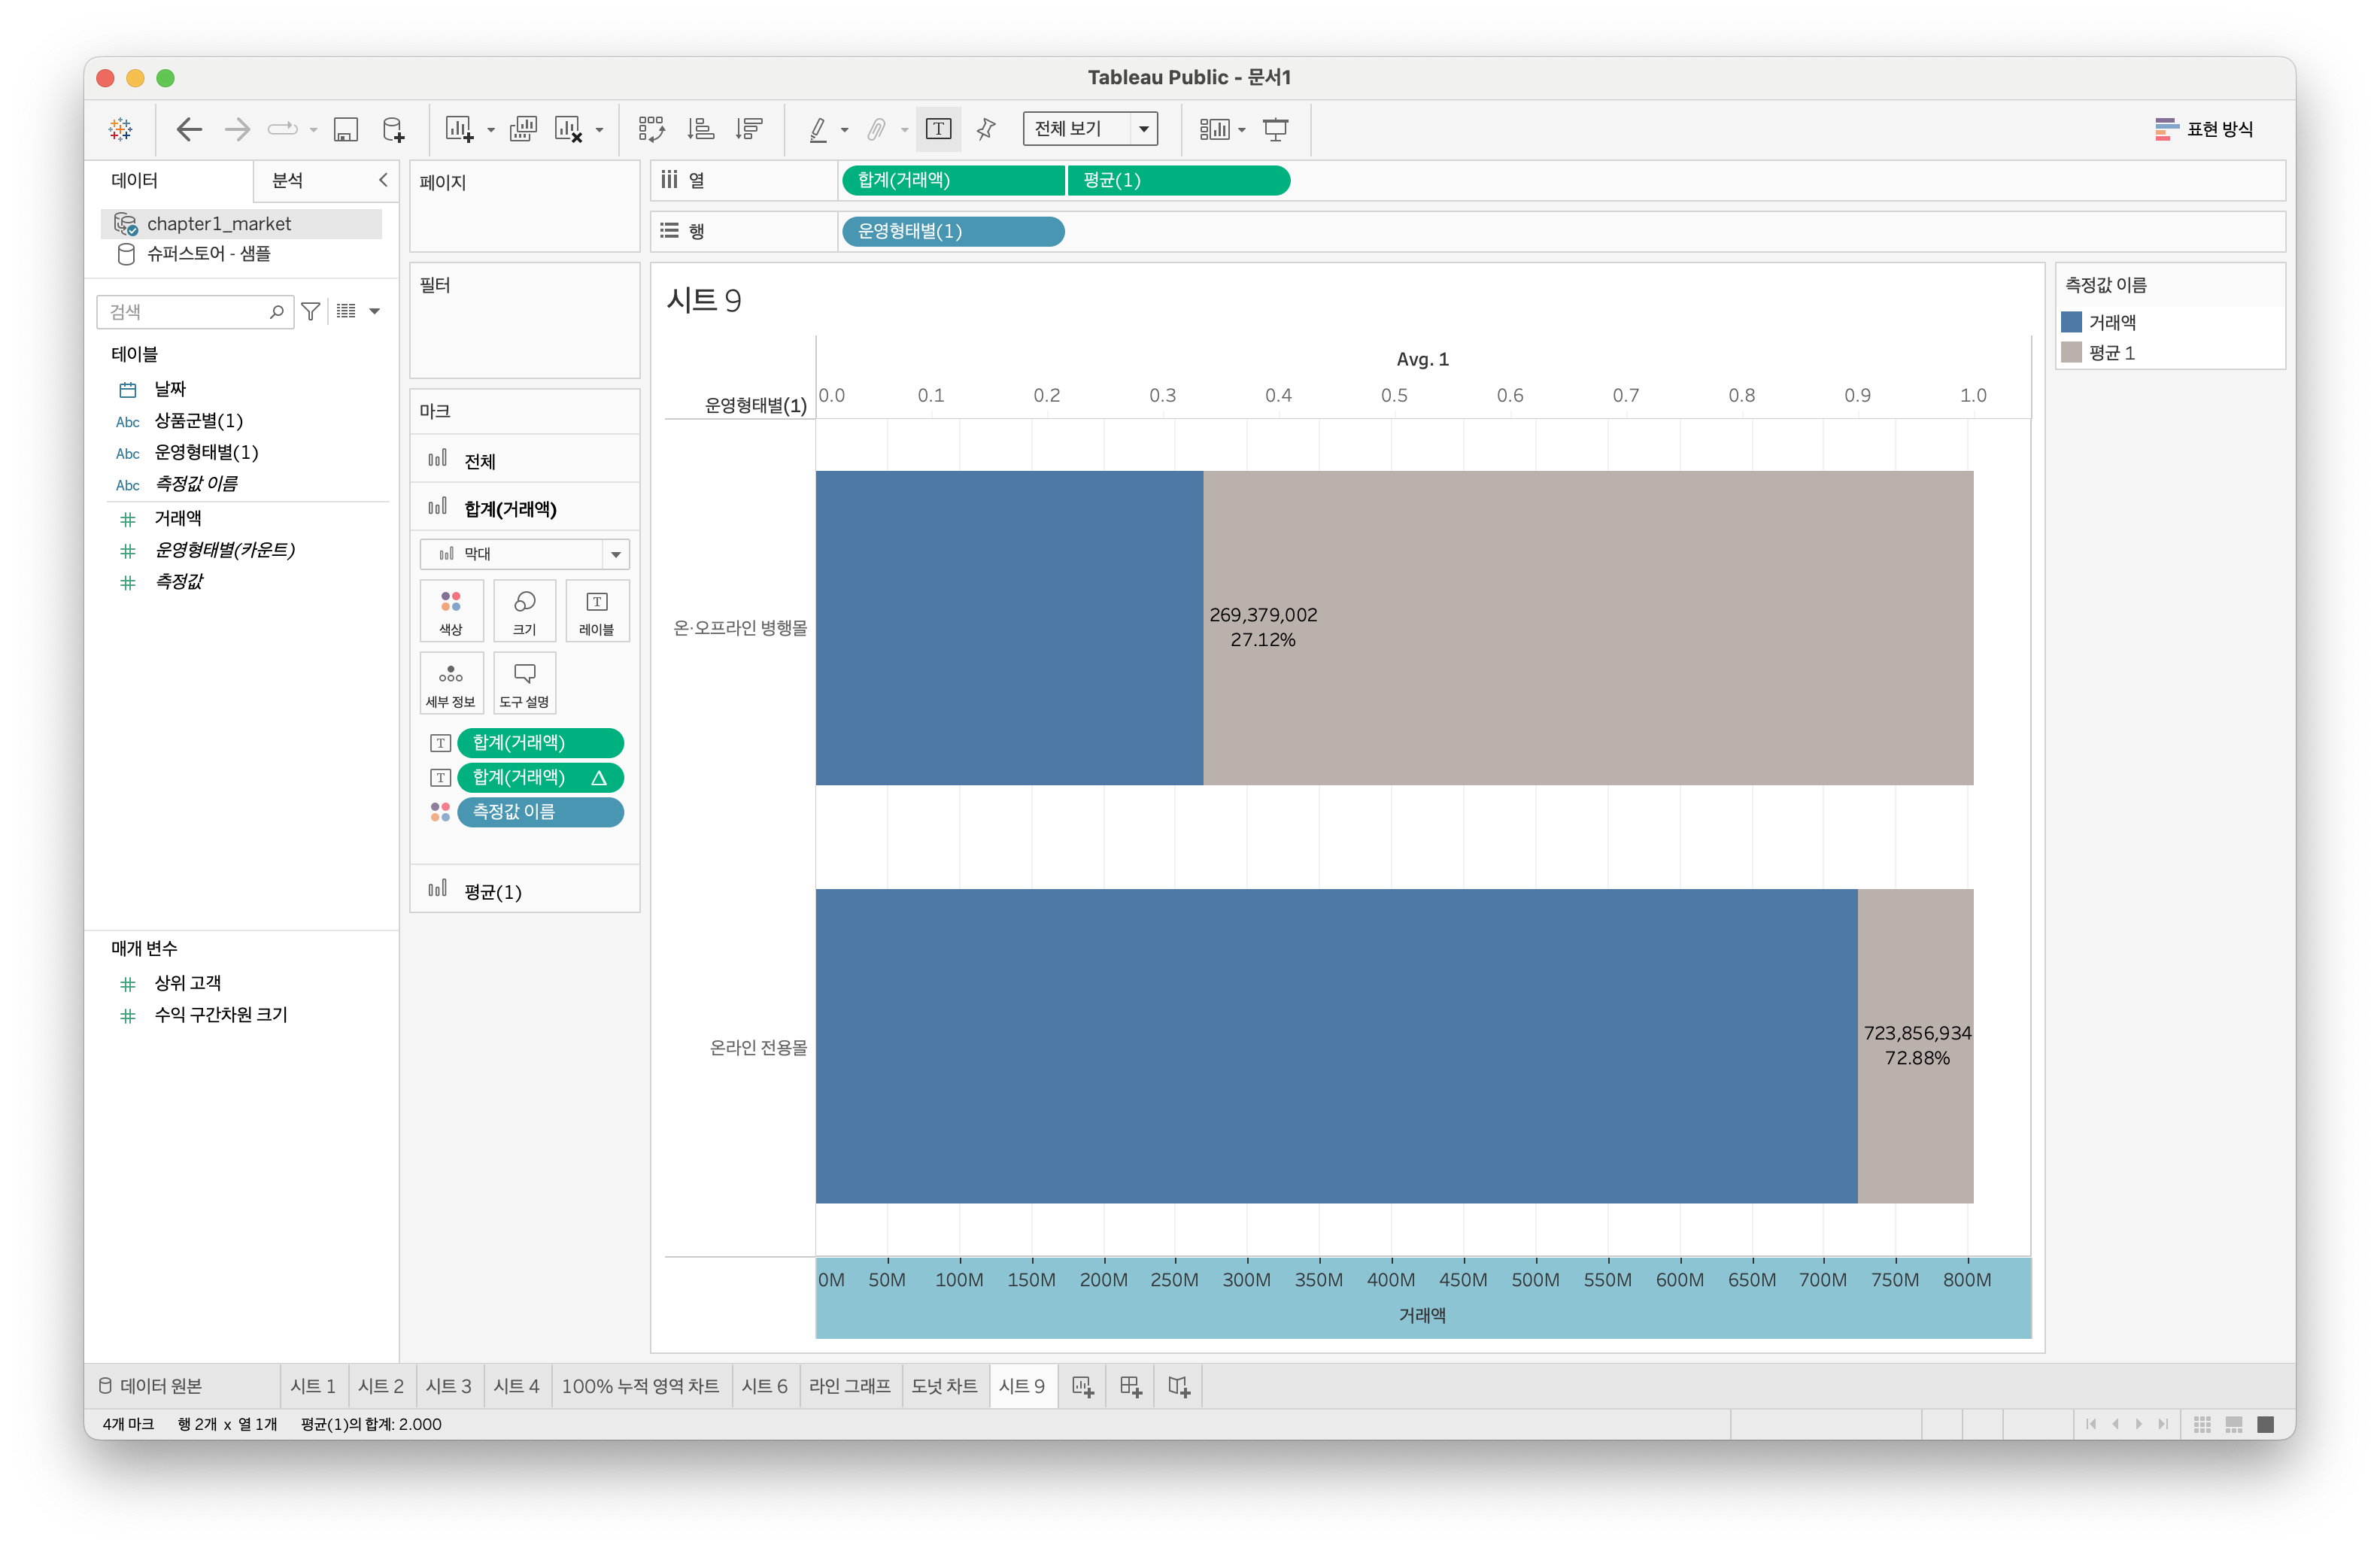The height and width of the screenshot is (1551, 2380).
Task: Click the 거래액 blue legend swatch
Action: point(2072,322)
